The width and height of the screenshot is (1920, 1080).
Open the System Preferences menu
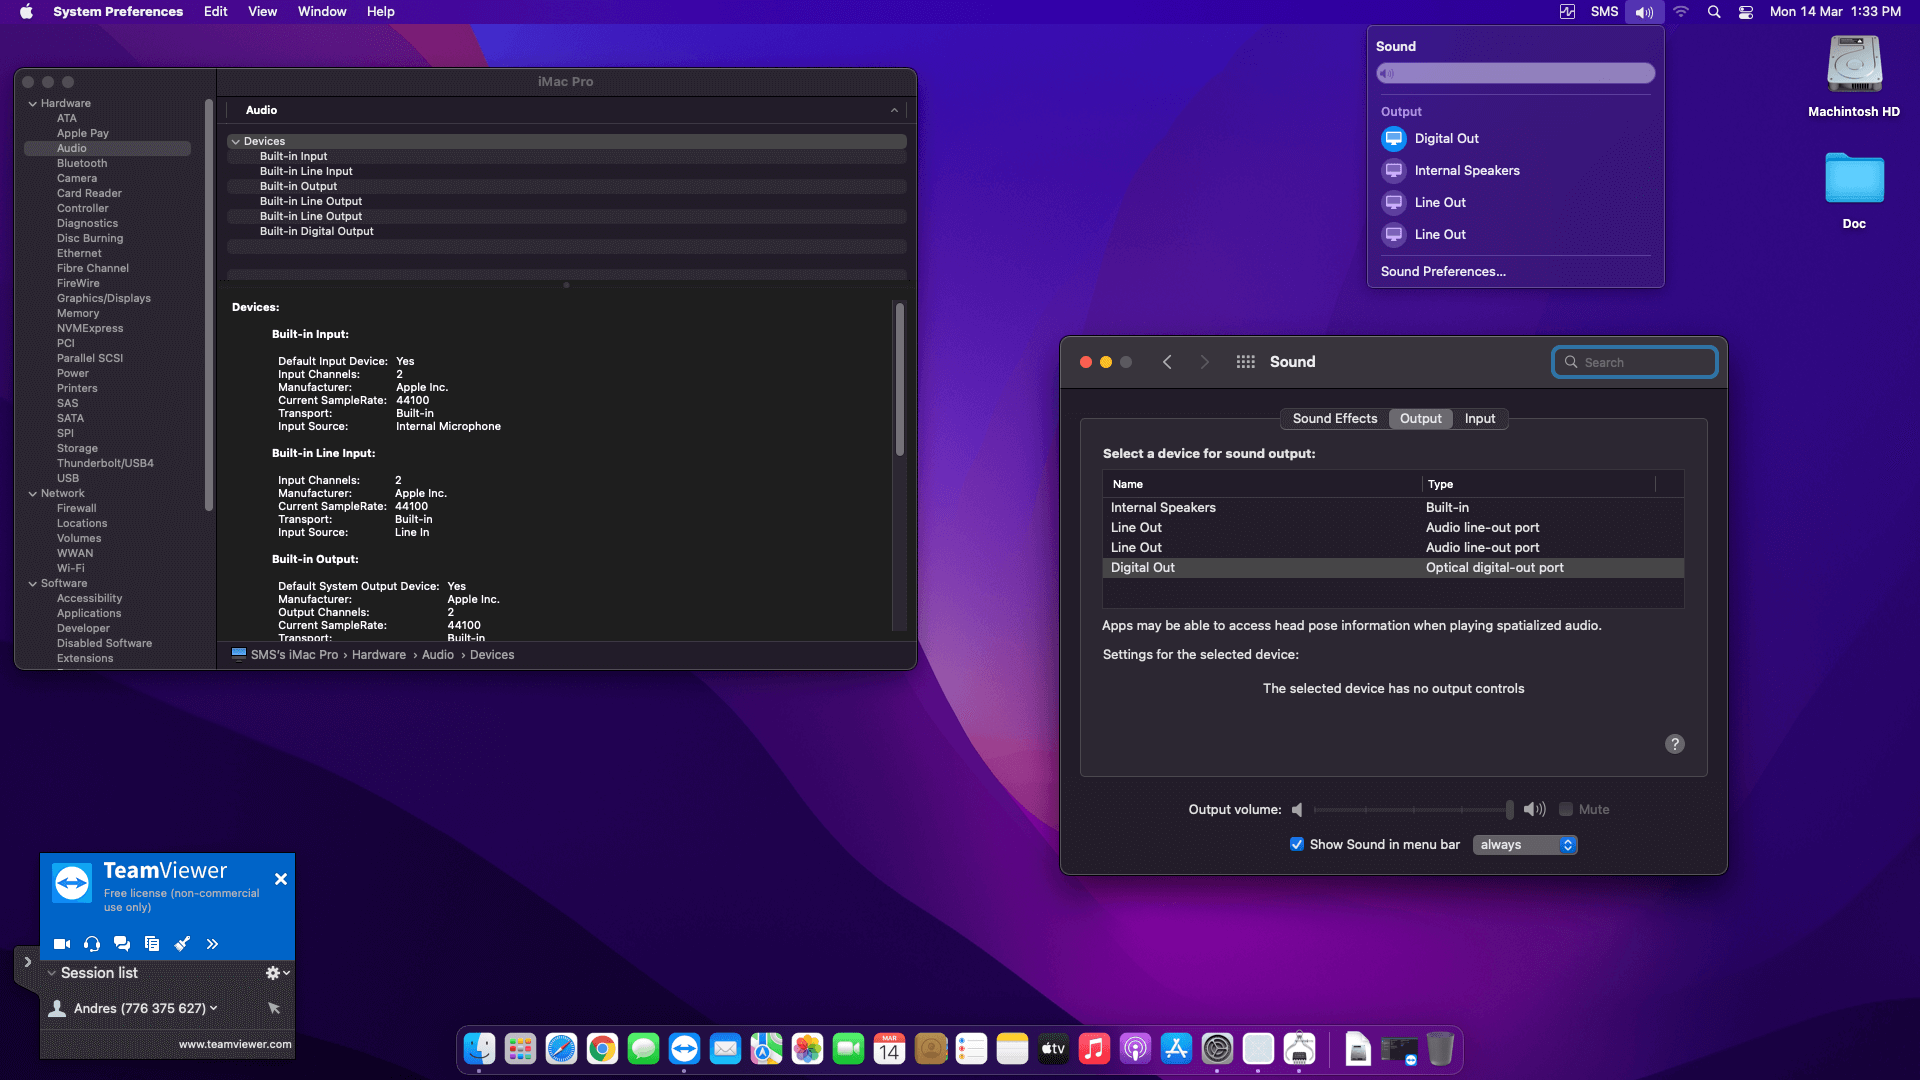pos(118,12)
